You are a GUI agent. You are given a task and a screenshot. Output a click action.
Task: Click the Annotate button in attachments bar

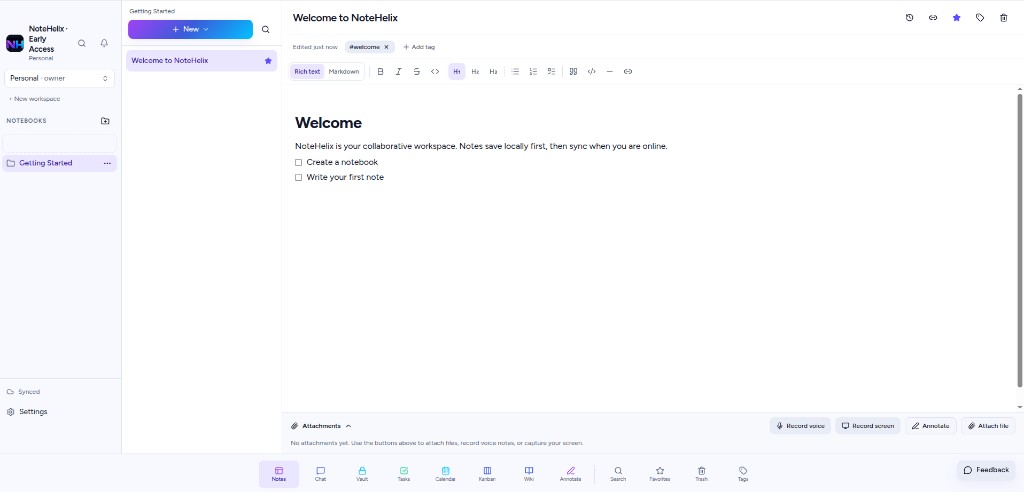coord(931,426)
